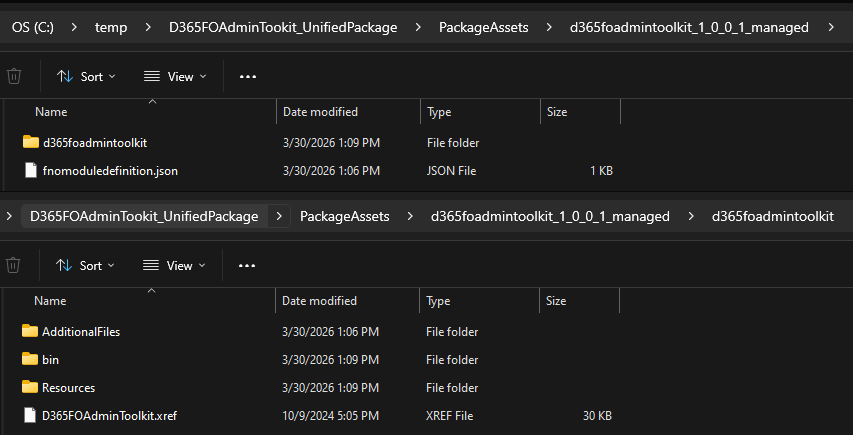The image size is (853, 435).
Task: Click the fnomoduledefinition.json file icon
Action: coord(30,171)
